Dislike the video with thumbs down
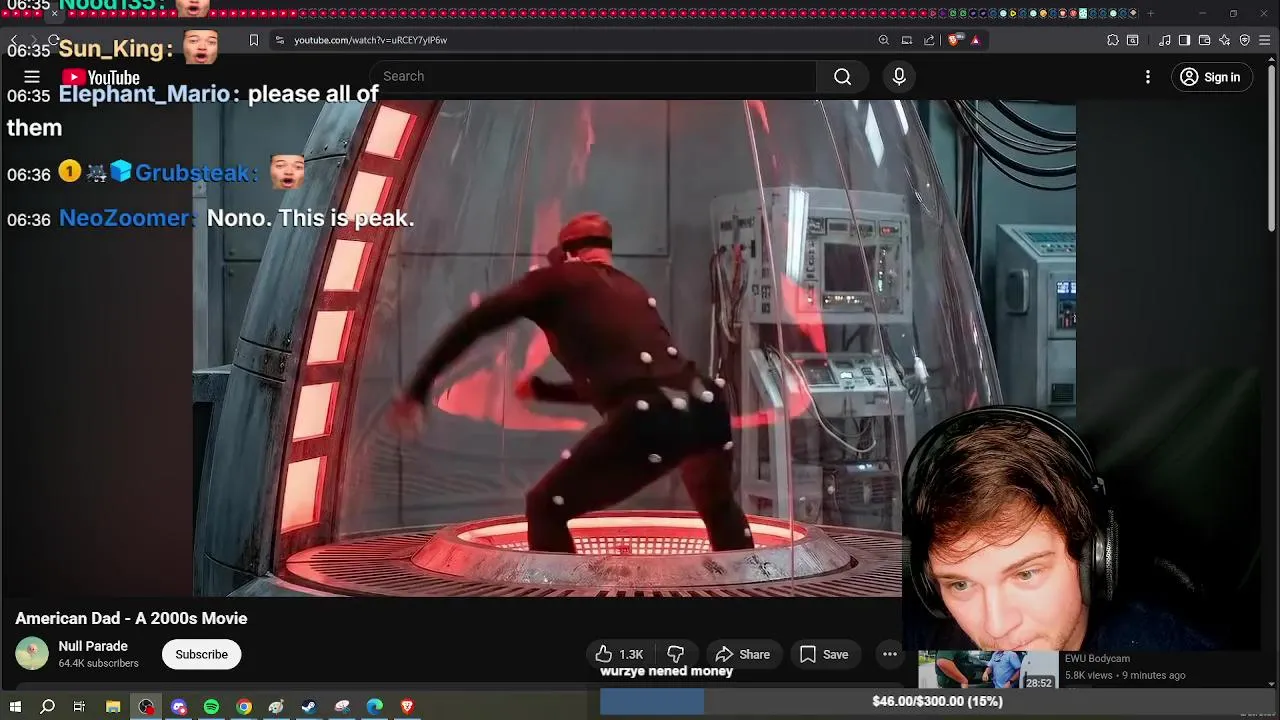The height and width of the screenshot is (720, 1280). [x=676, y=655]
